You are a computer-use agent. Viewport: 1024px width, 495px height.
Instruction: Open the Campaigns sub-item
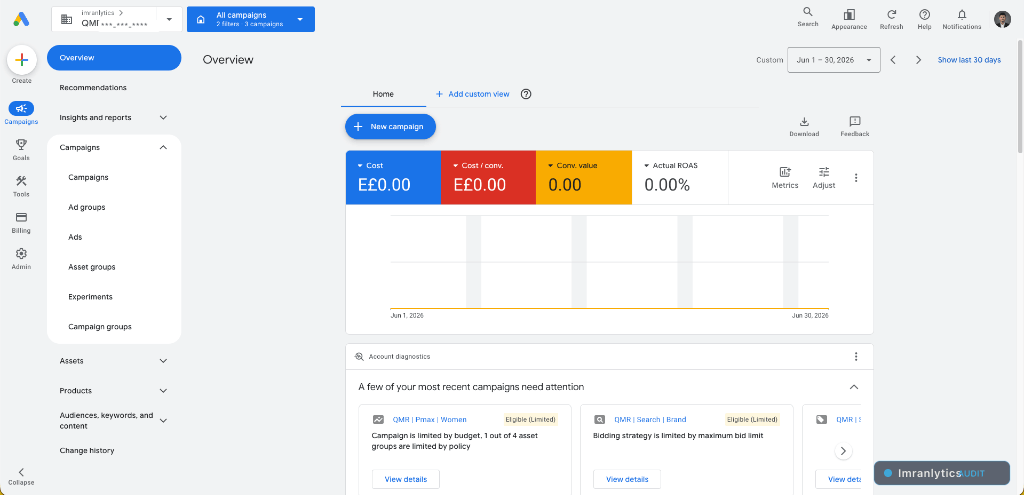88,177
